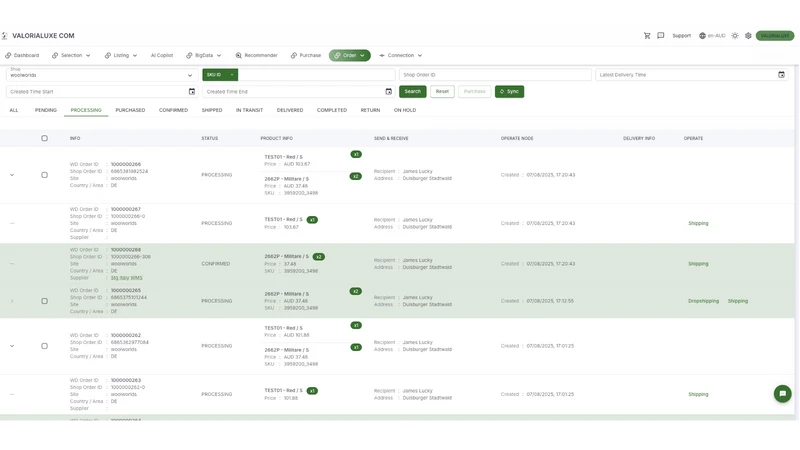Switch to the SHIPPED tab
The height and width of the screenshot is (450, 800).
(212, 110)
